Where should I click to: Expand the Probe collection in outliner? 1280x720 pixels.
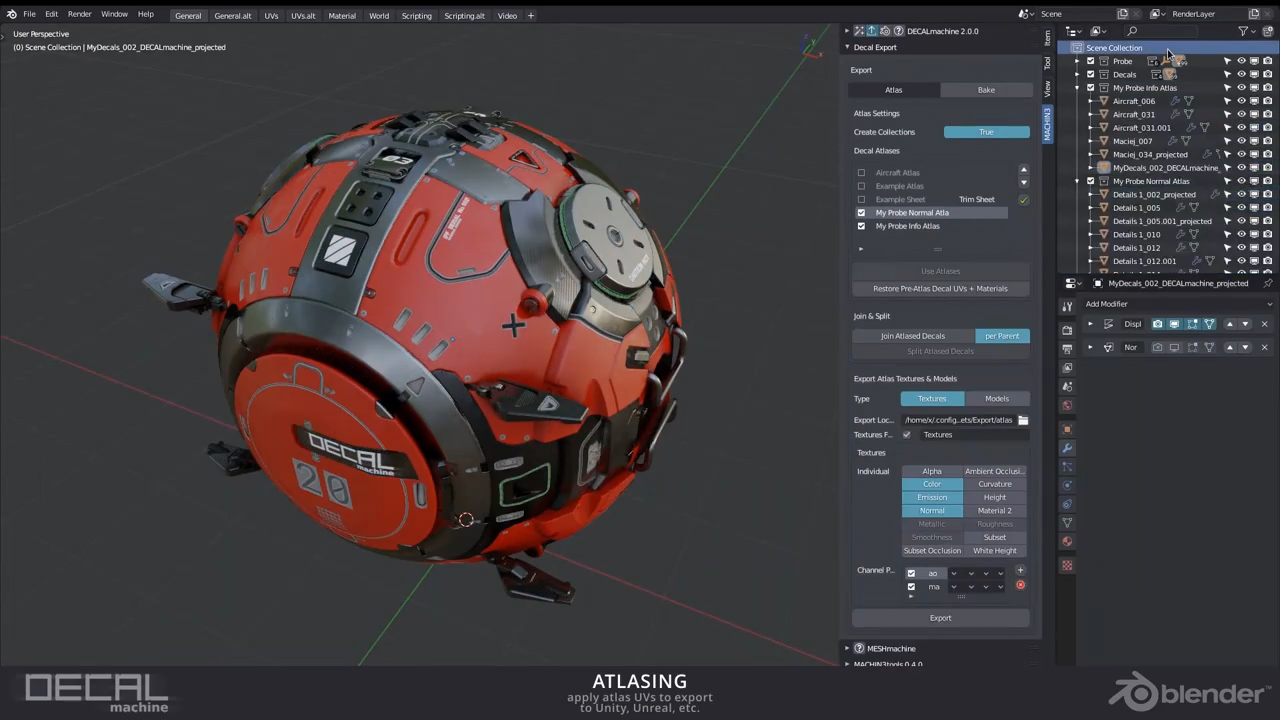[x=1078, y=61]
